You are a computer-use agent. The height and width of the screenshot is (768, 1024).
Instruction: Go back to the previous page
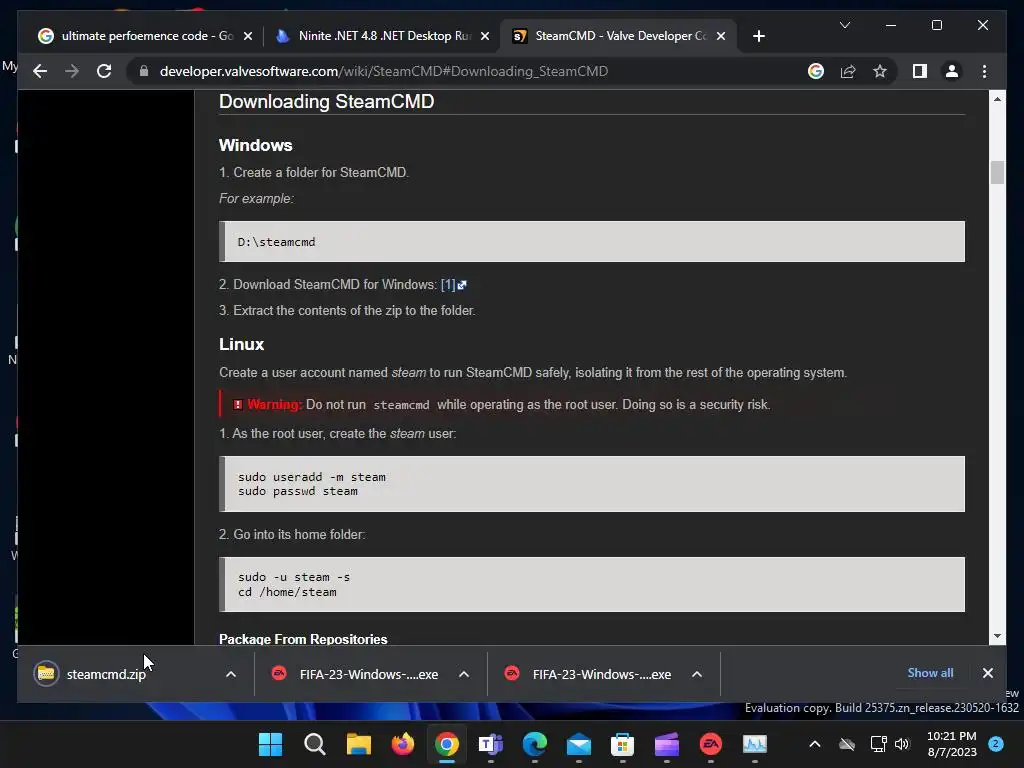point(40,71)
